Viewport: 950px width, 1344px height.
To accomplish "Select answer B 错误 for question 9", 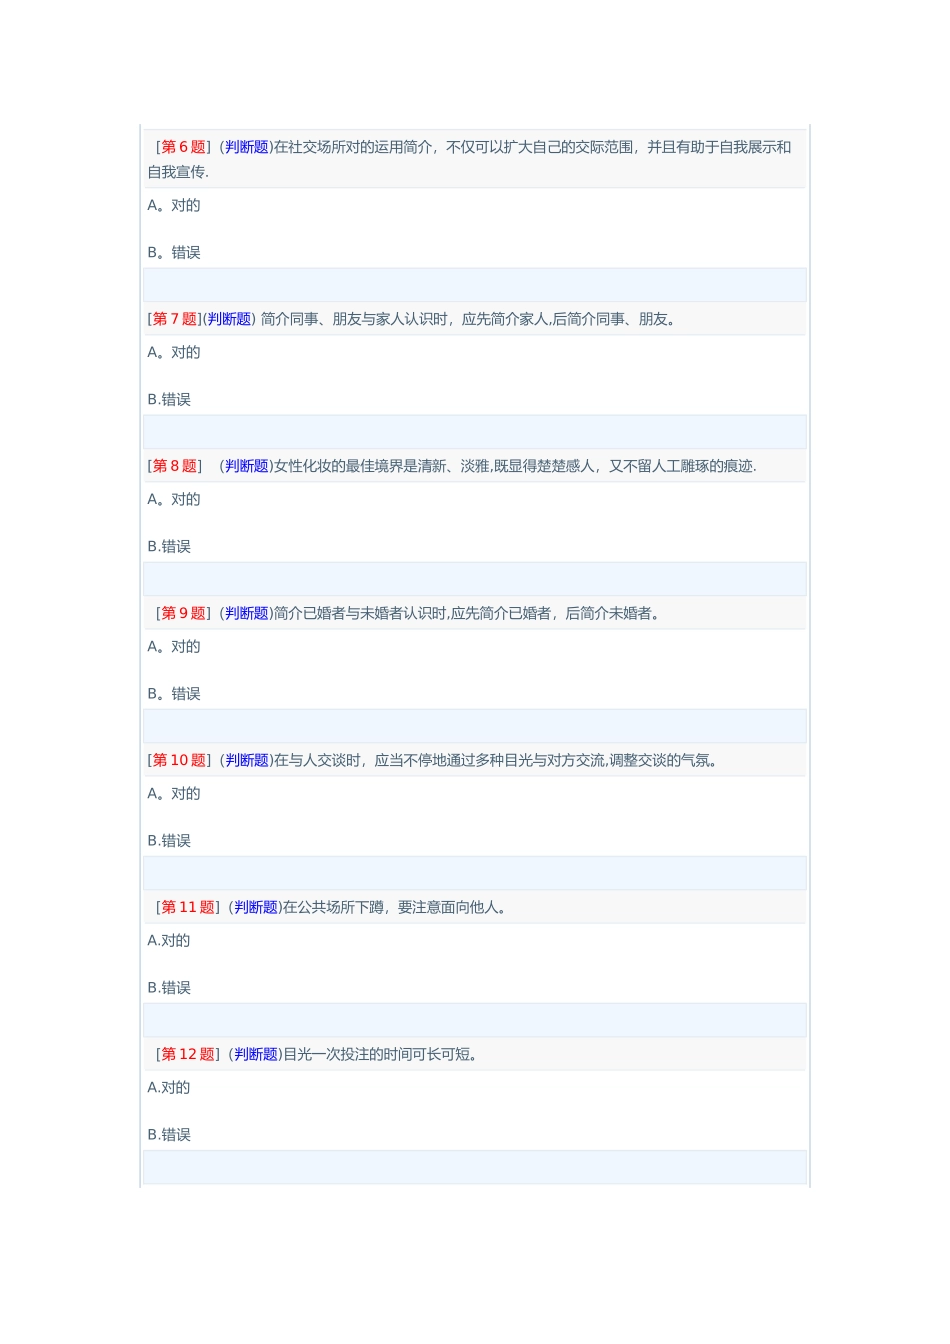I will (x=174, y=693).
